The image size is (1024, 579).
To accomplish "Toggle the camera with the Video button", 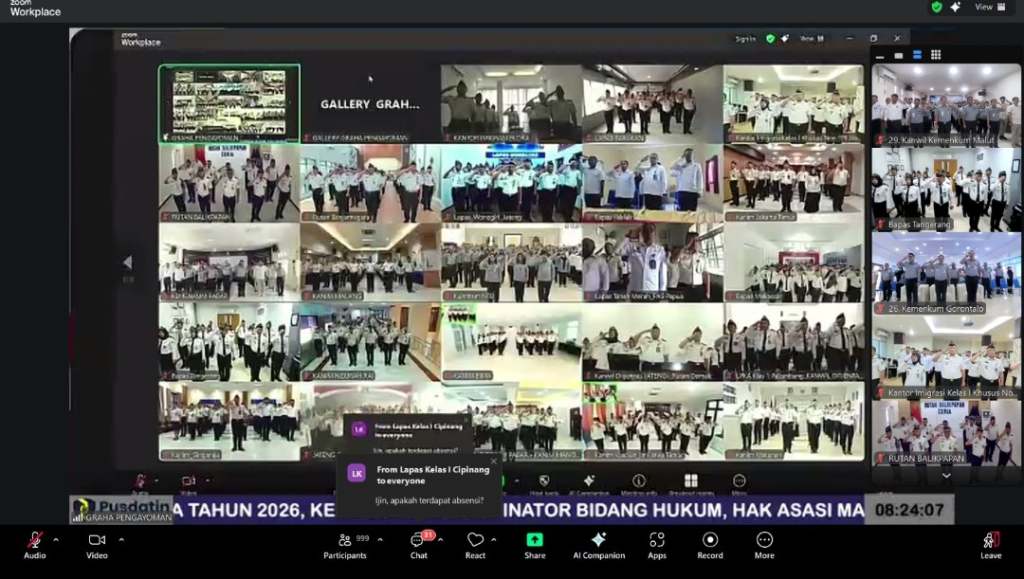I will [x=96, y=541].
